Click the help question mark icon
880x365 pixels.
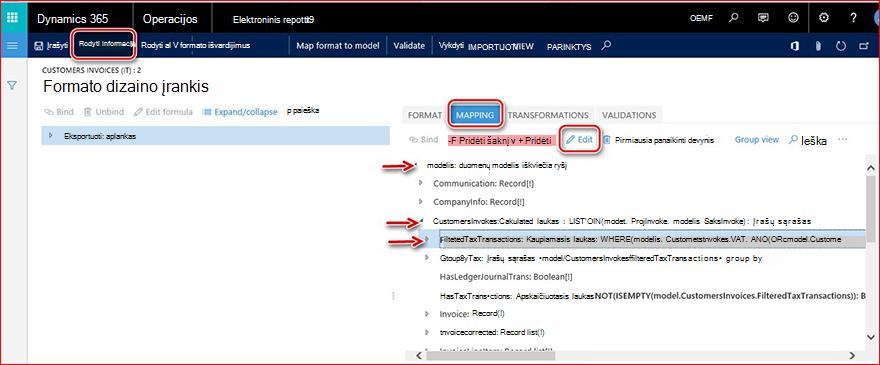pos(853,17)
